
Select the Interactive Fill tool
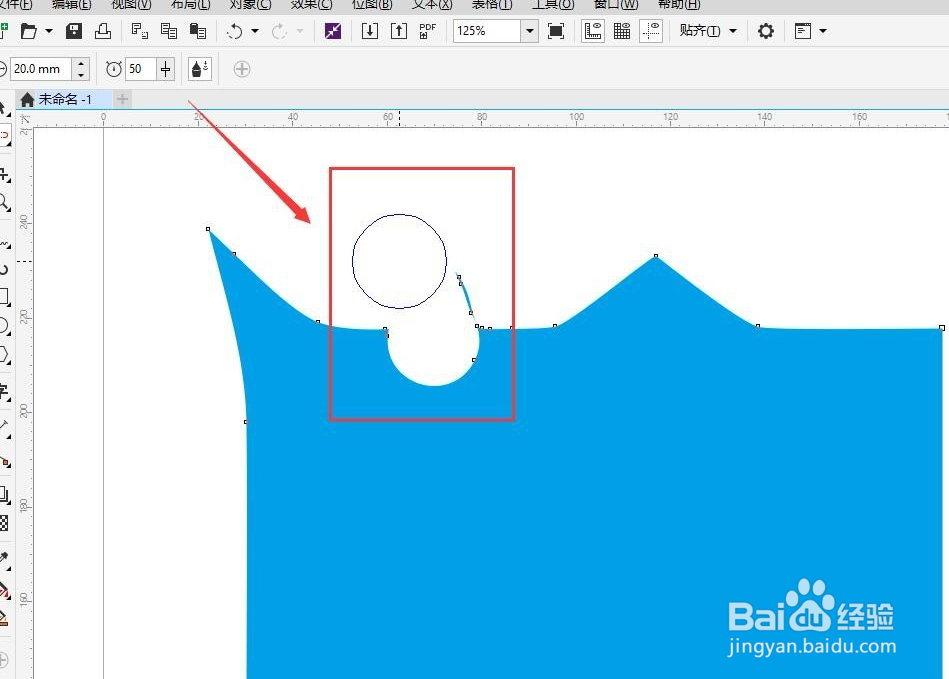(x=4, y=589)
